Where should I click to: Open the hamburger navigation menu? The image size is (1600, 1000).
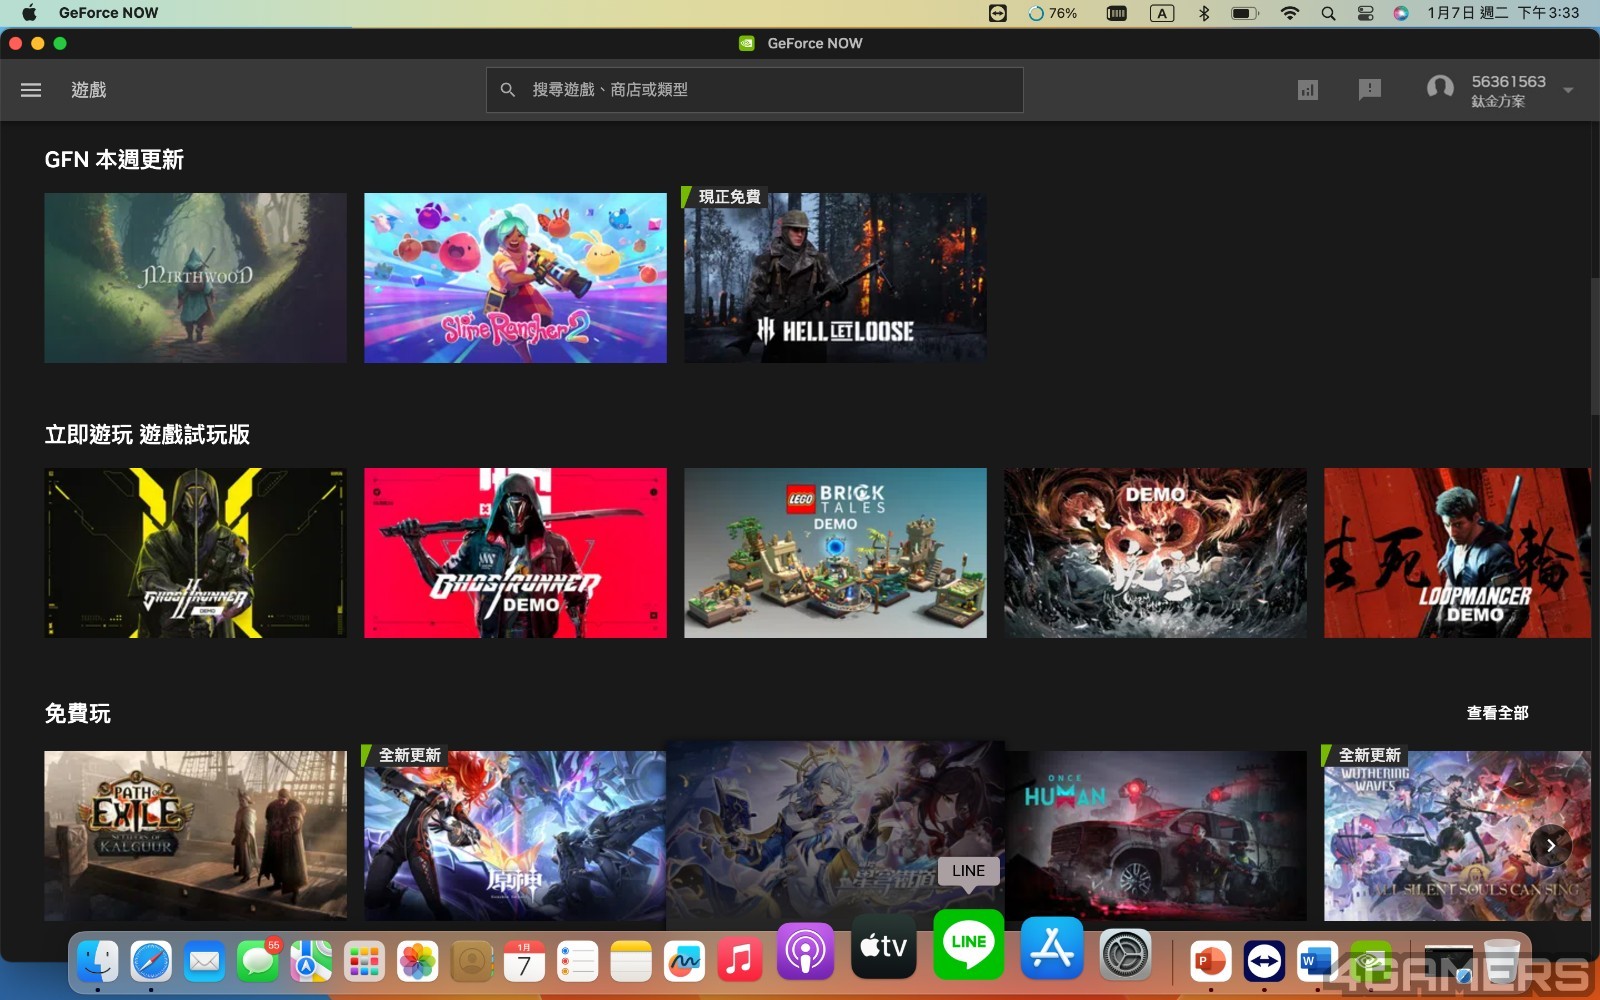tap(31, 90)
